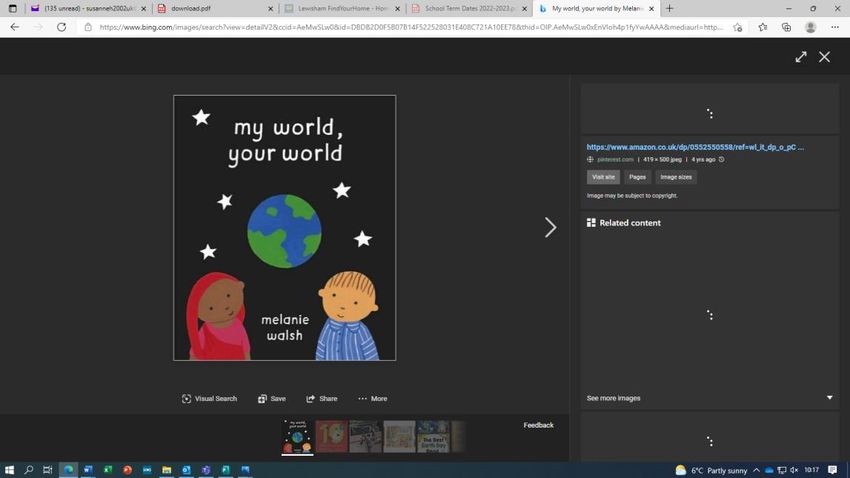
Task: Expand the See more images section
Action: coord(709,398)
